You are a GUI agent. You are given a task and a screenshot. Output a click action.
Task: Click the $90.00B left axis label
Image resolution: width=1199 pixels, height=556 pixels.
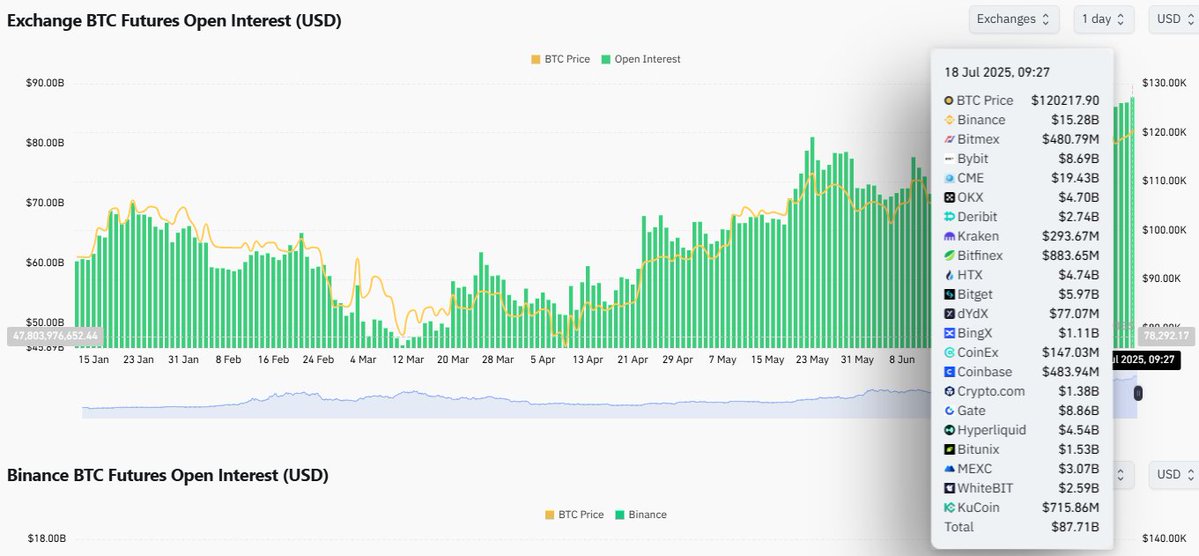coord(46,83)
